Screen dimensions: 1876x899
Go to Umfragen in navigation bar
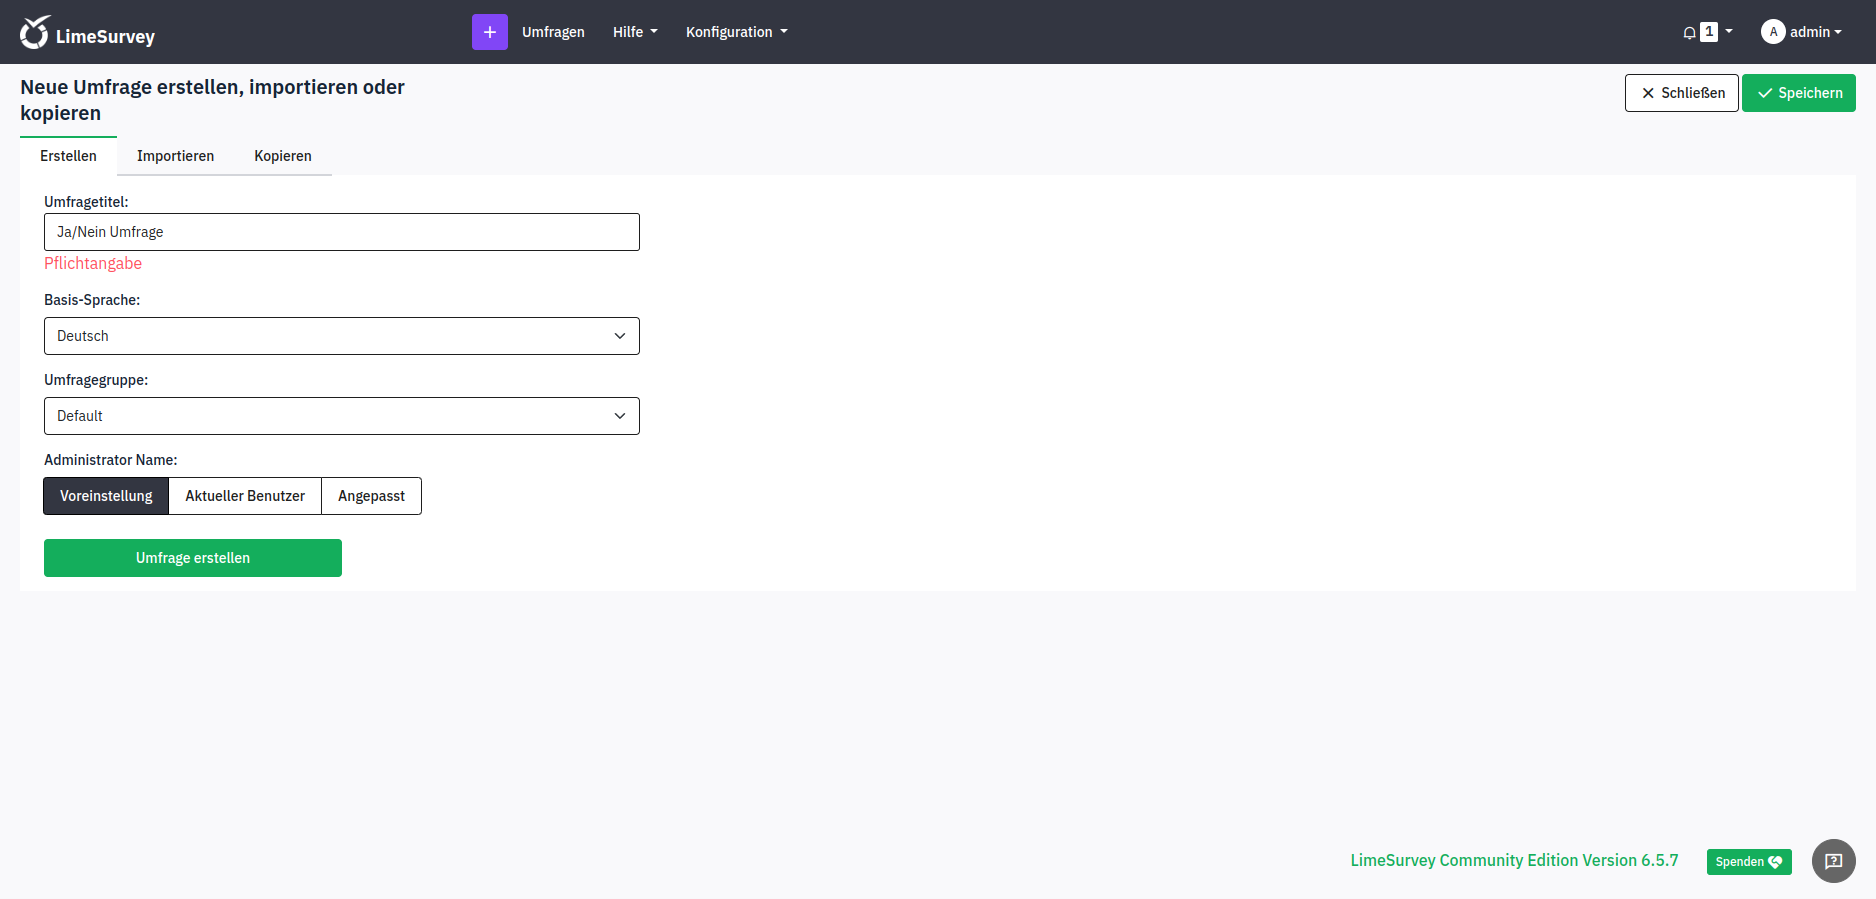point(553,32)
